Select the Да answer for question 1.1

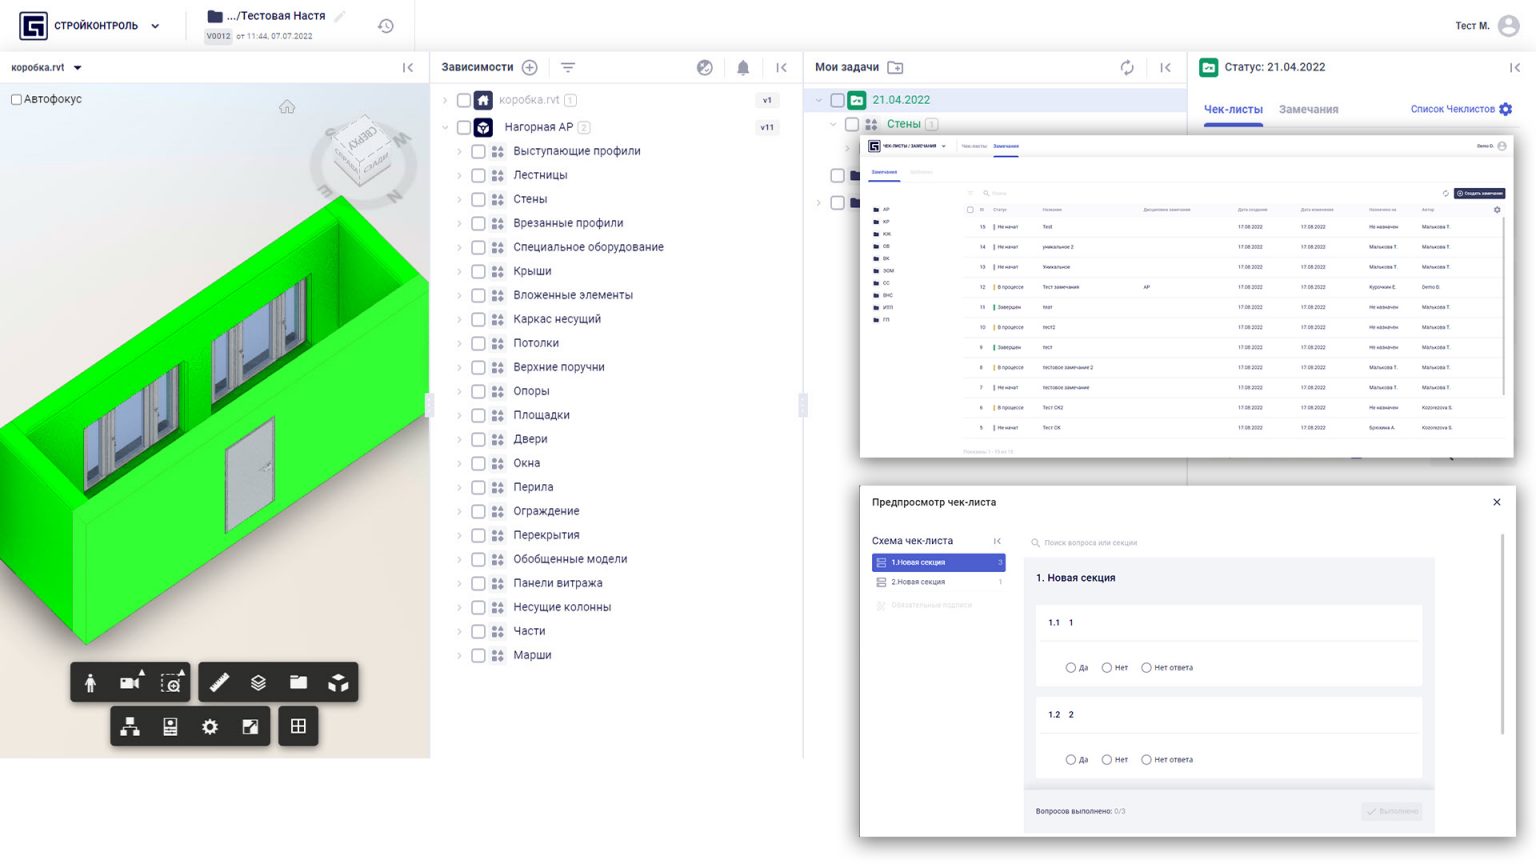1071,667
